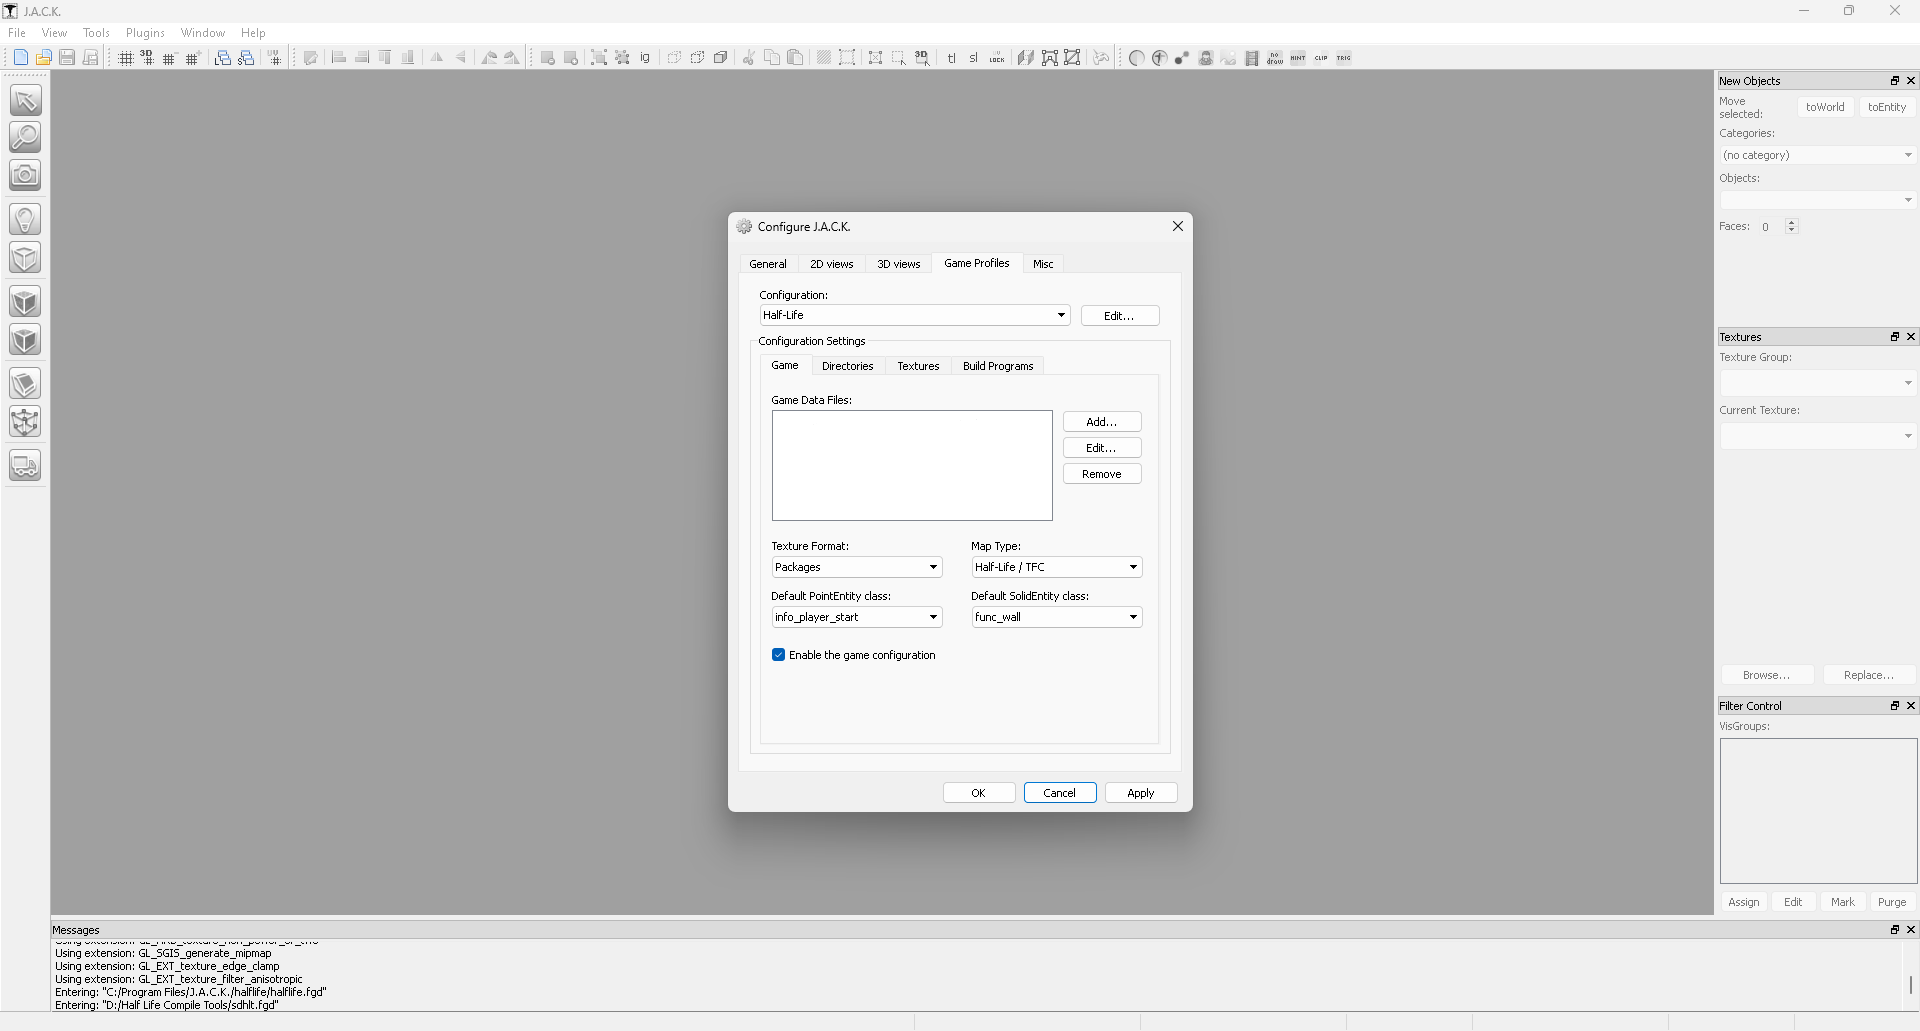Toggle texture lock (tl) in the toolbar

(951, 58)
